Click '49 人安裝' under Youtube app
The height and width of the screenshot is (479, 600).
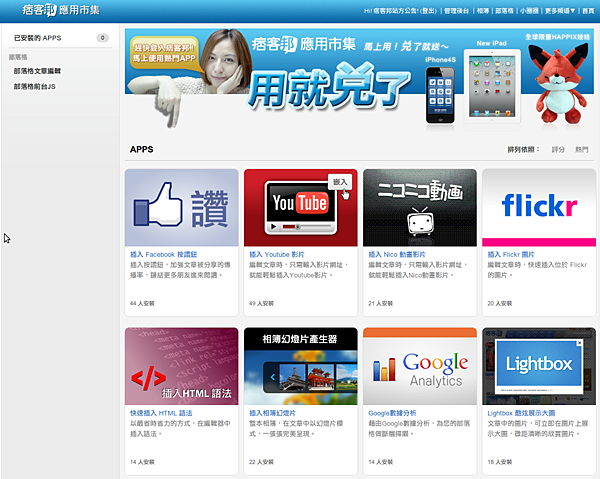pyautogui.click(x=261, y=303)
